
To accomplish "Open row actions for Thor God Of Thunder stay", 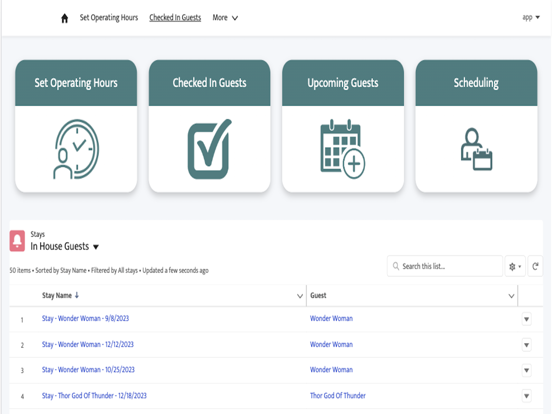I will 526,396.
